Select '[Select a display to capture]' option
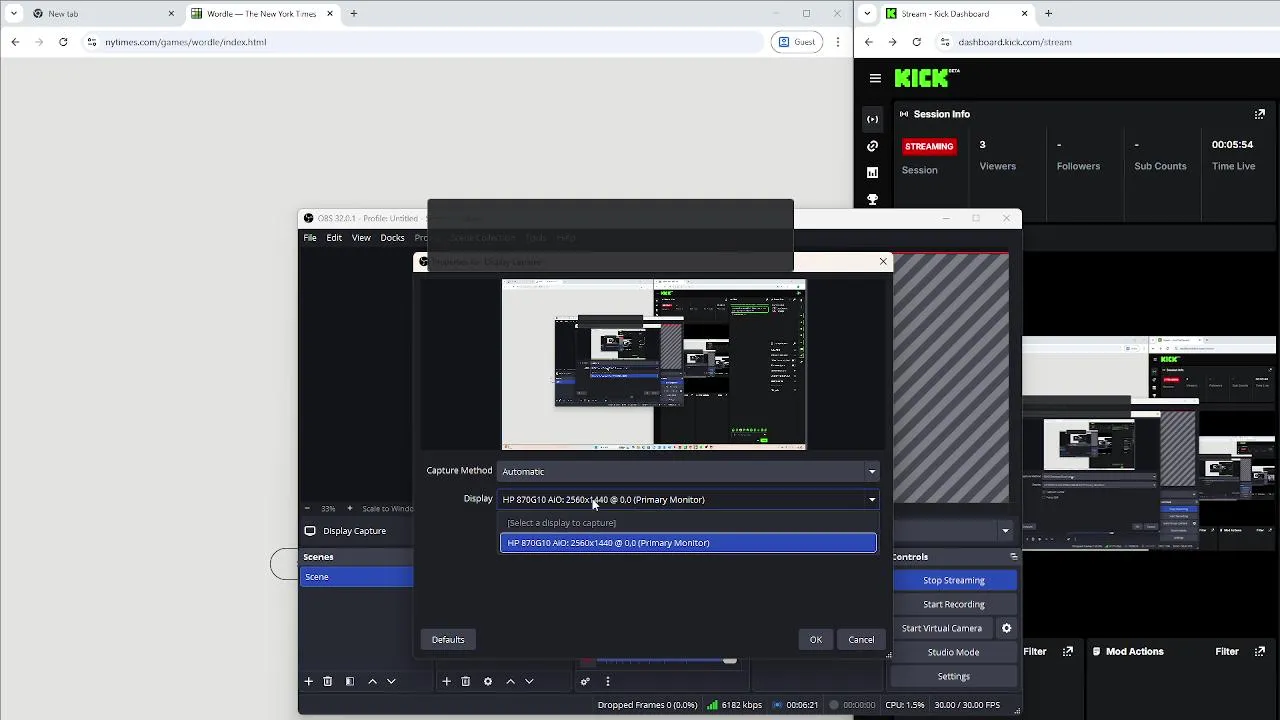Screen dimensions: 1280x720 tap(688, 523)
